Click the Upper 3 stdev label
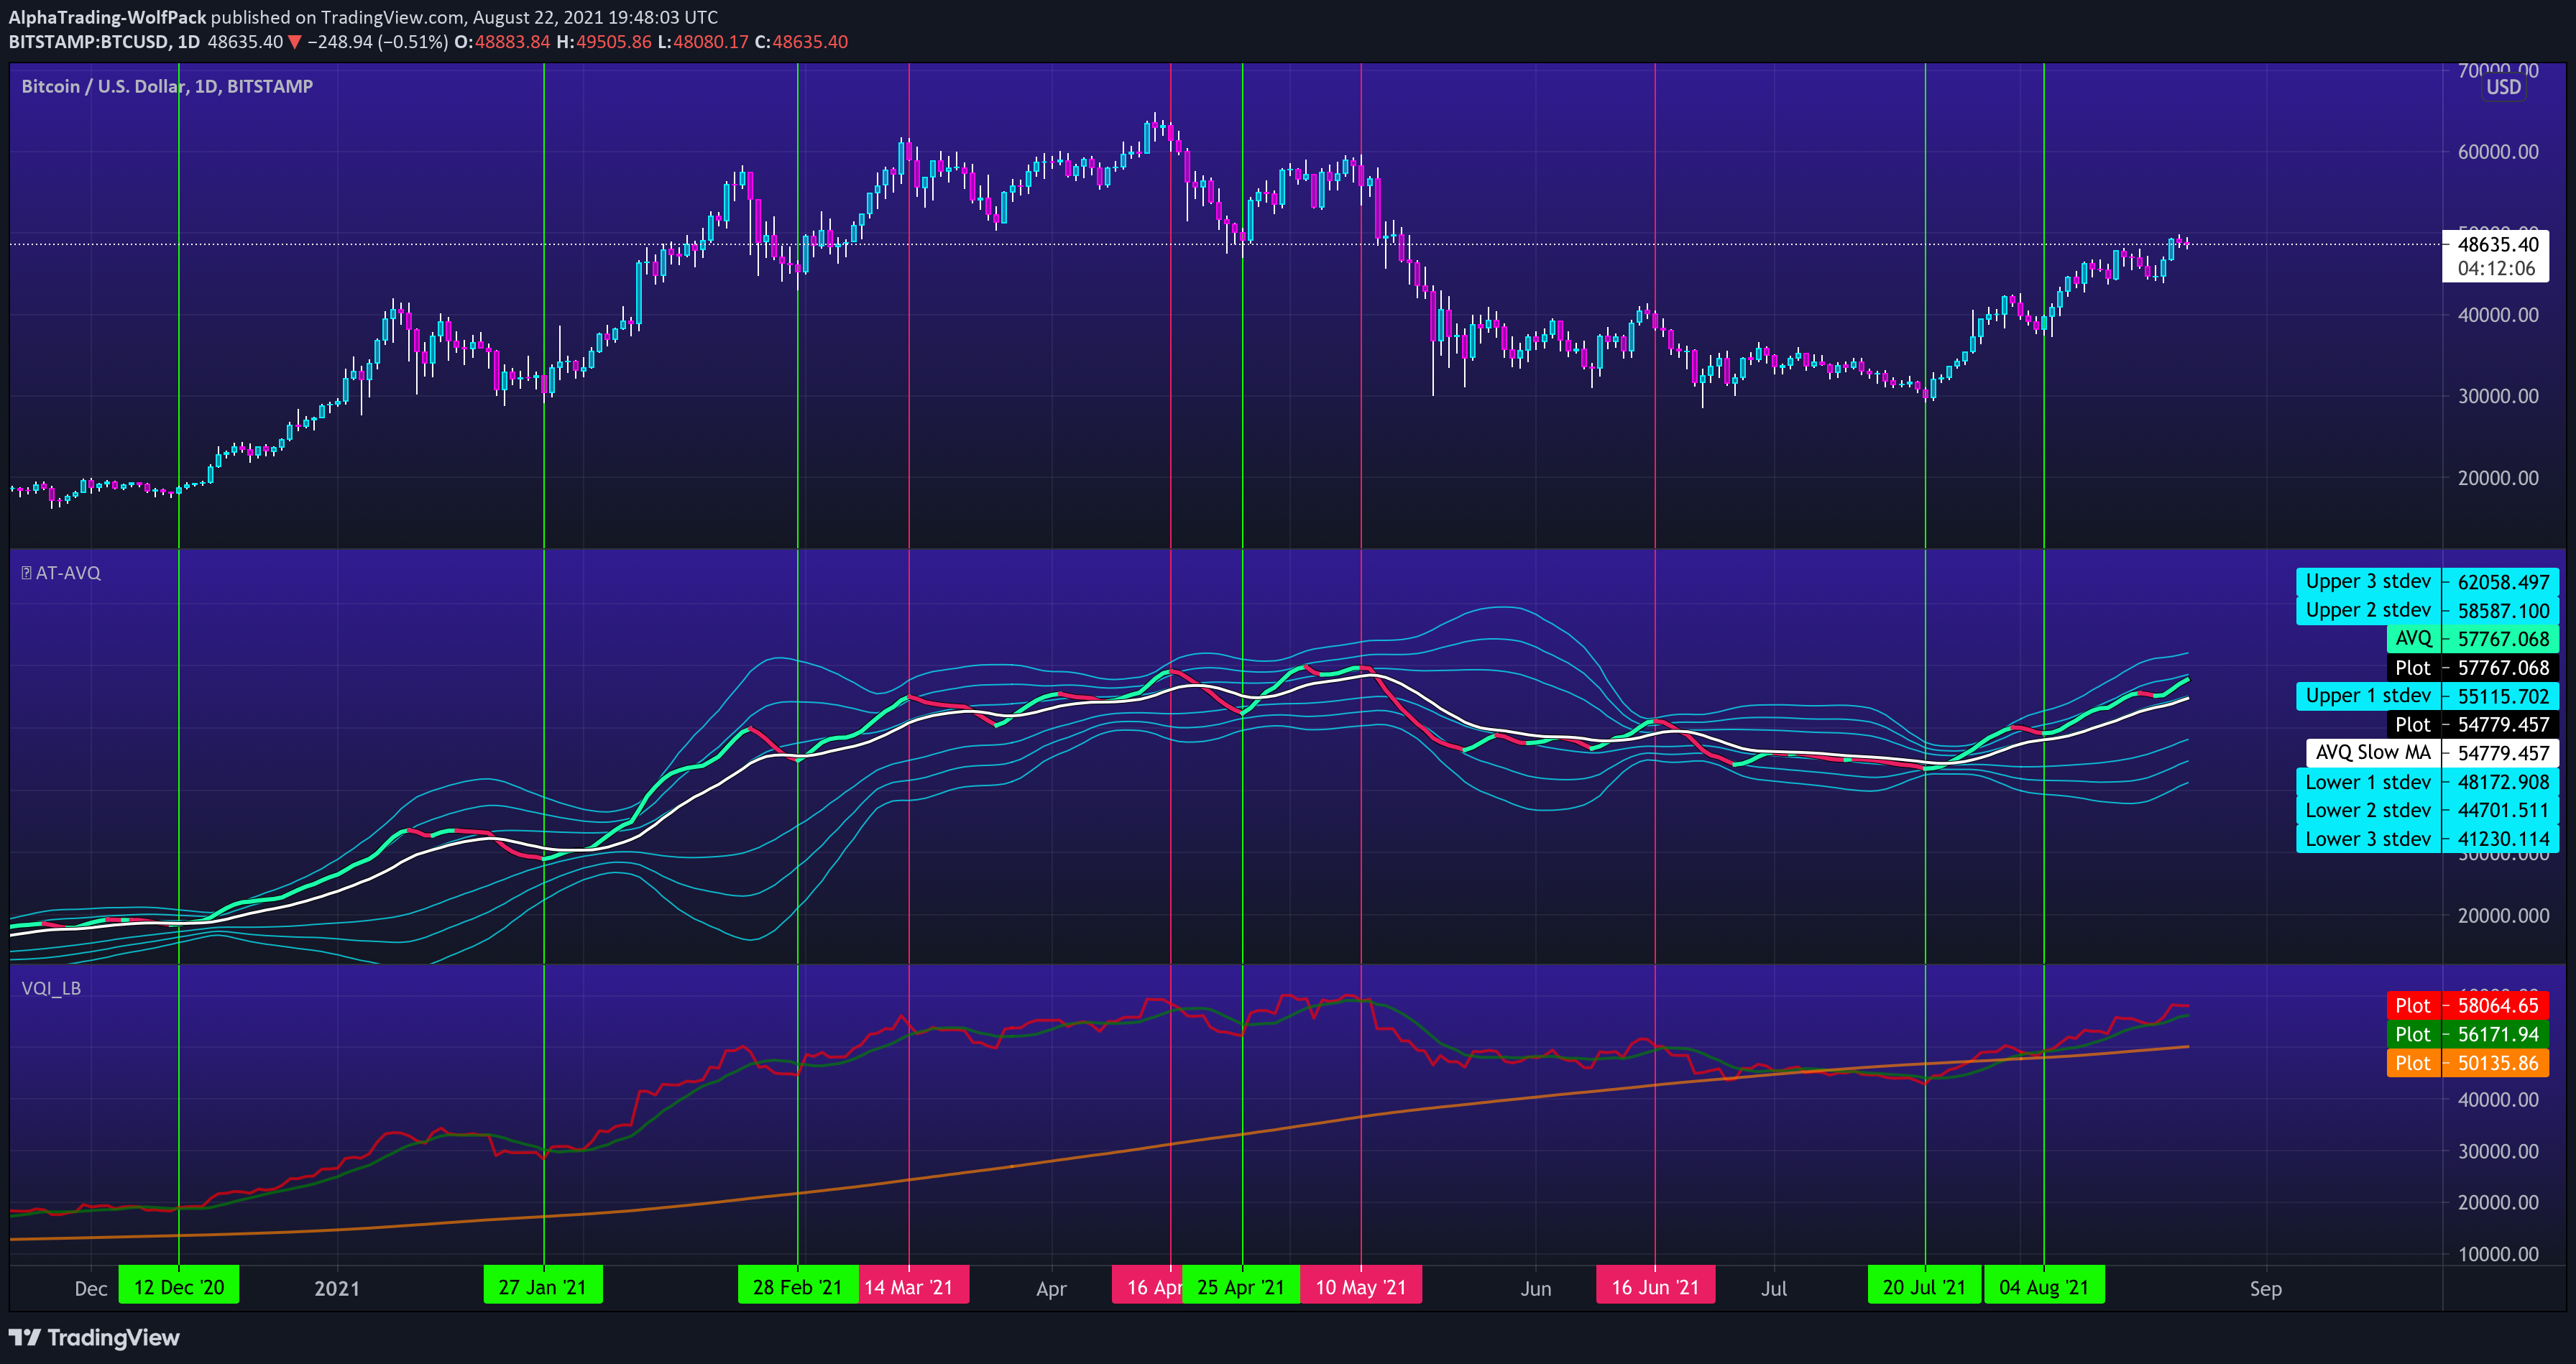This screenshot has height=1364, width=2576. [2368, 582]
